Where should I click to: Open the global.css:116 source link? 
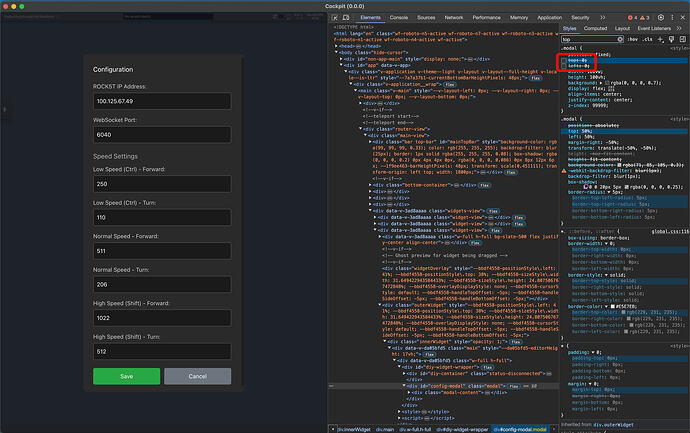pyautogui.click(x=670, y=231)
